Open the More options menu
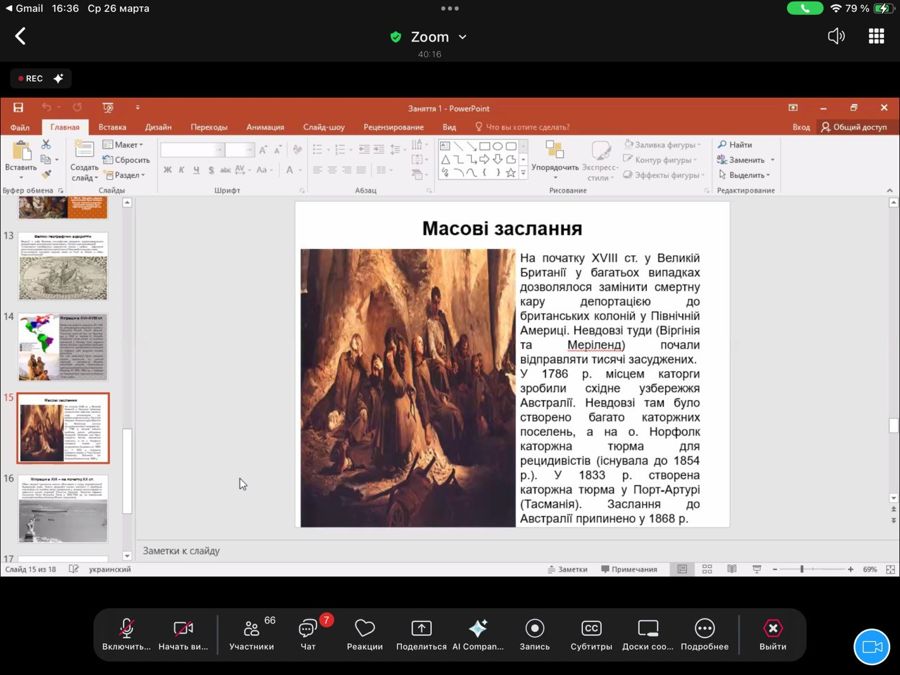 pyautogui.click(x=704, y=634)
